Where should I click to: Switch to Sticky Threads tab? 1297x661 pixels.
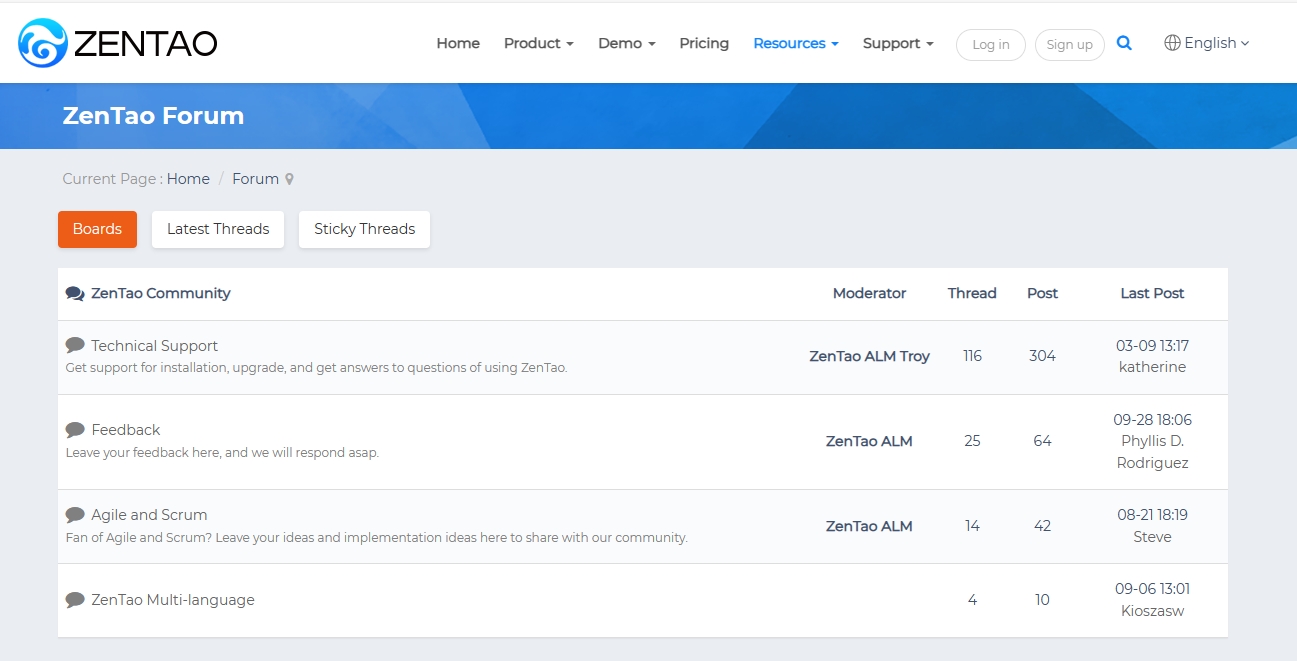(x=364, y=229)
